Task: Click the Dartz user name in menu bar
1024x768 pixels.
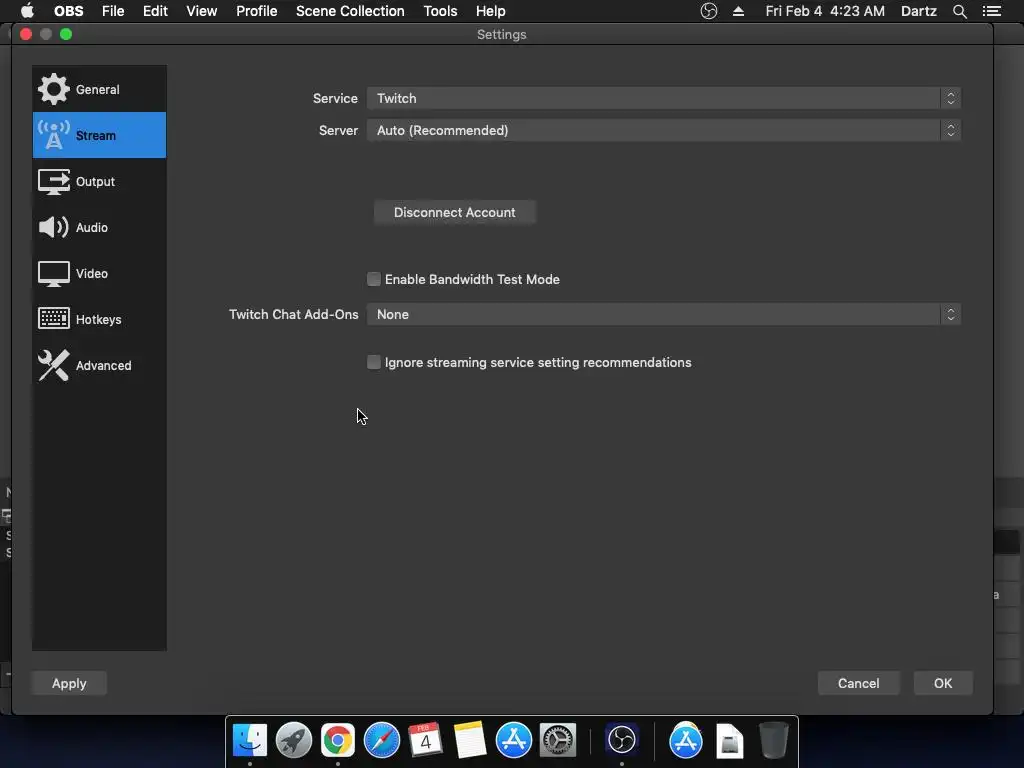Action: pyautogui.click(x=918, y=11)
